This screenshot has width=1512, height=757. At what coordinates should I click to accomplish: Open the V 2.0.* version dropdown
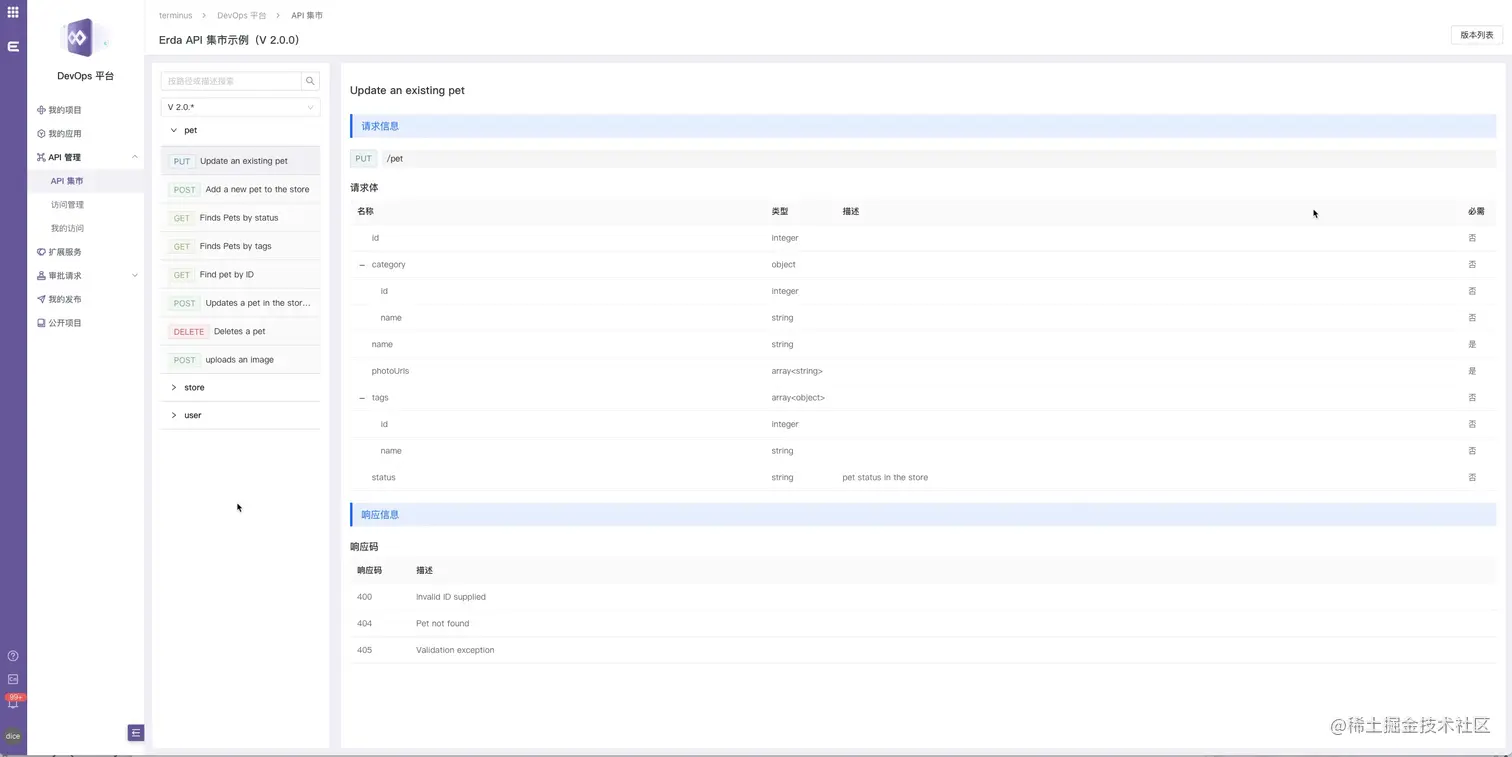click(x=240, y=107)
